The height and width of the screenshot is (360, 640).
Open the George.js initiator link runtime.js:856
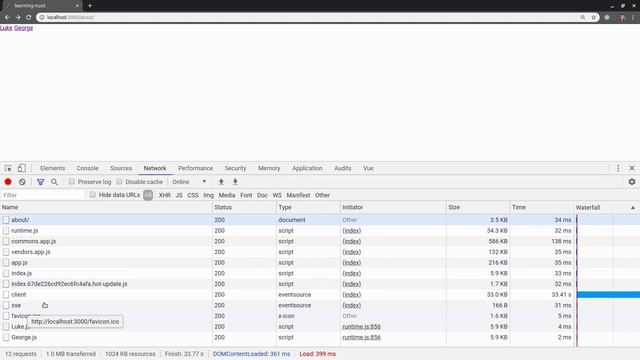pyautogui.click(x=362, y=337)
